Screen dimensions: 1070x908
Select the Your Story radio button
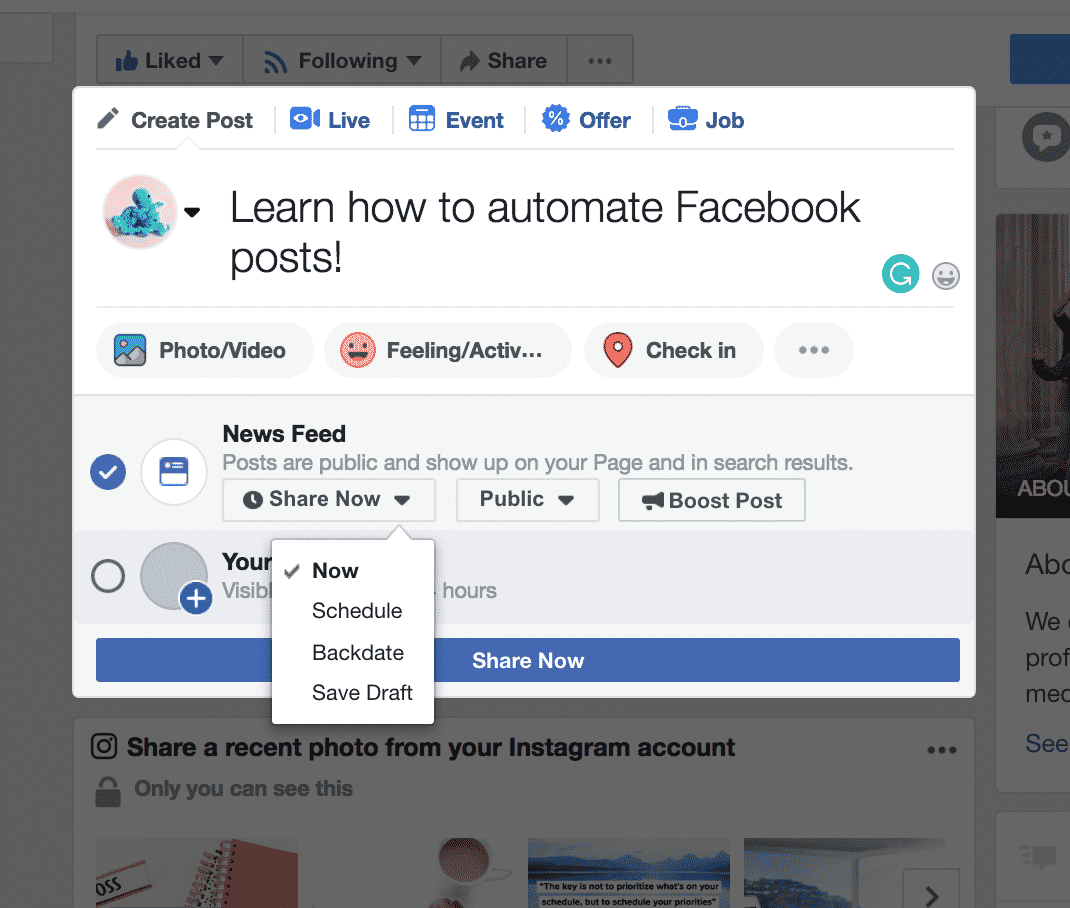click(108, 576)
